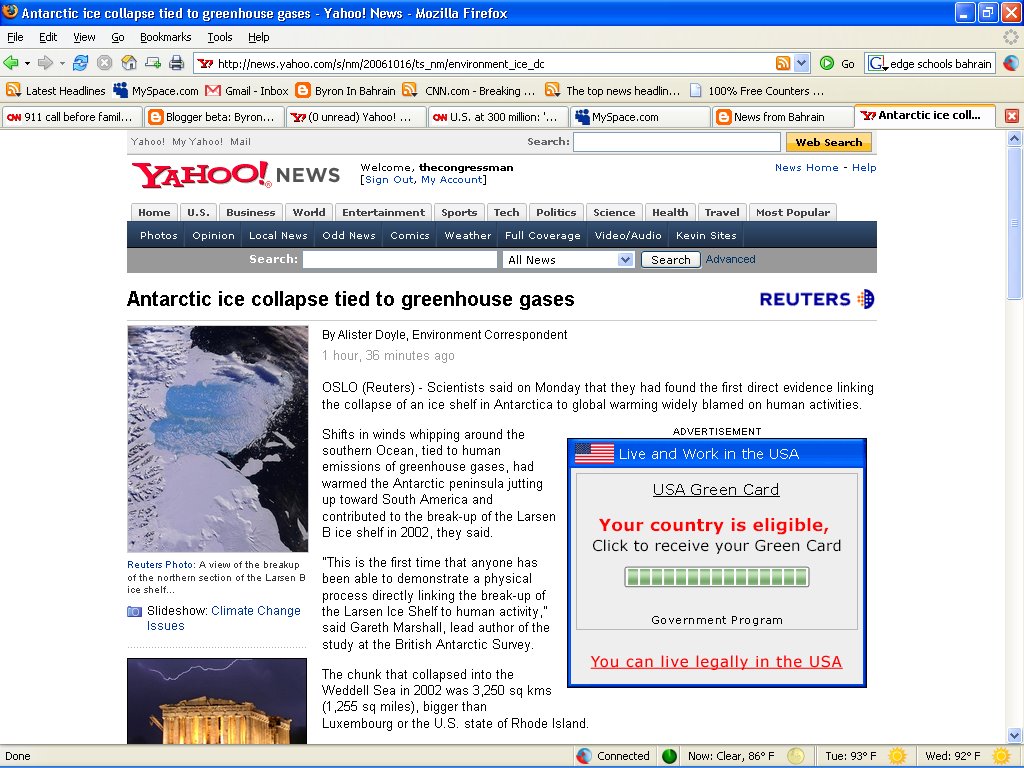Open the Advanced search link
Viewport: 1024px width, 768px height.
(x=730, y=259)
